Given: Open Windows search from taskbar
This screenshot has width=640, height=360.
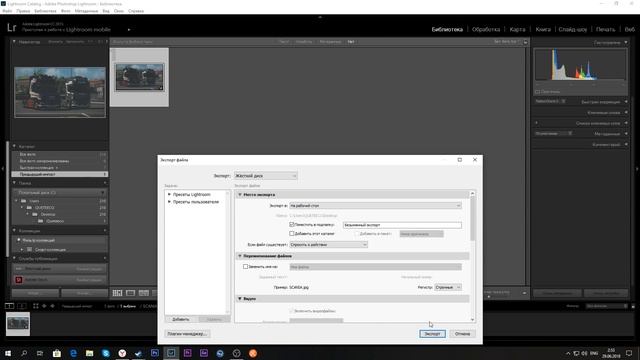Looking at the screenshot, I should [x=24, y=353].
